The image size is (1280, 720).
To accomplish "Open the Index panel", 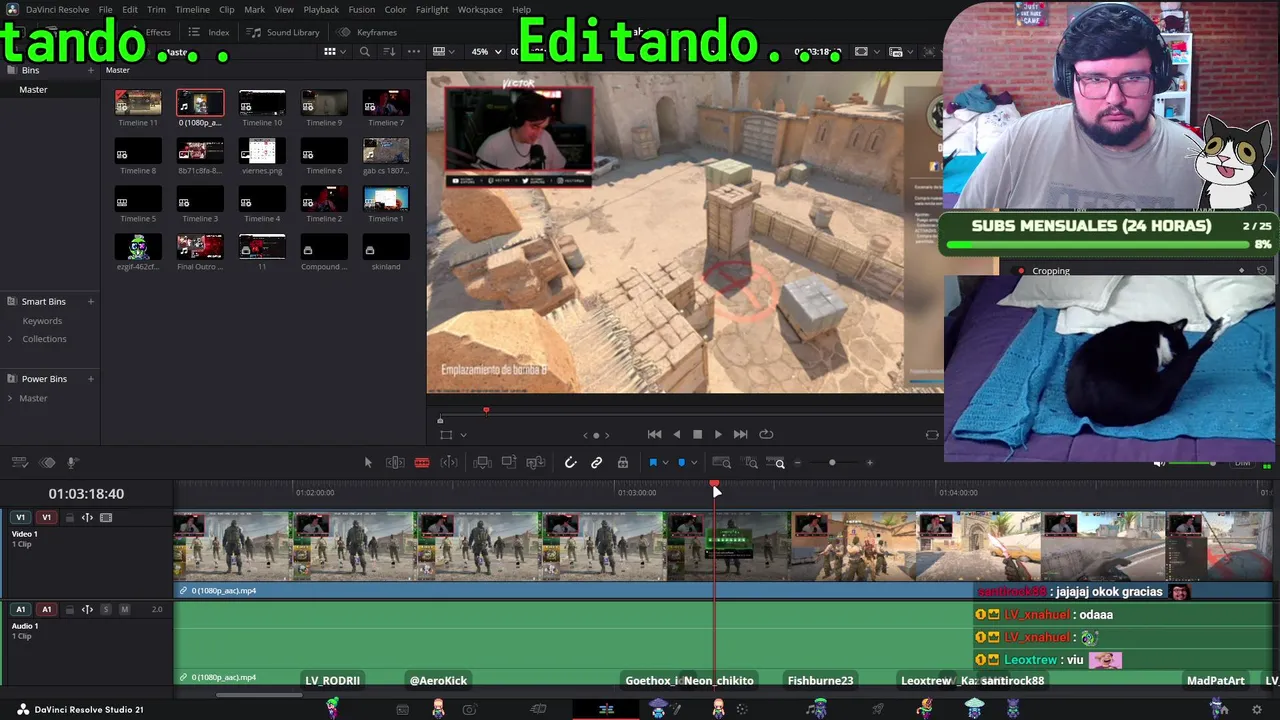I will point(209,32).
